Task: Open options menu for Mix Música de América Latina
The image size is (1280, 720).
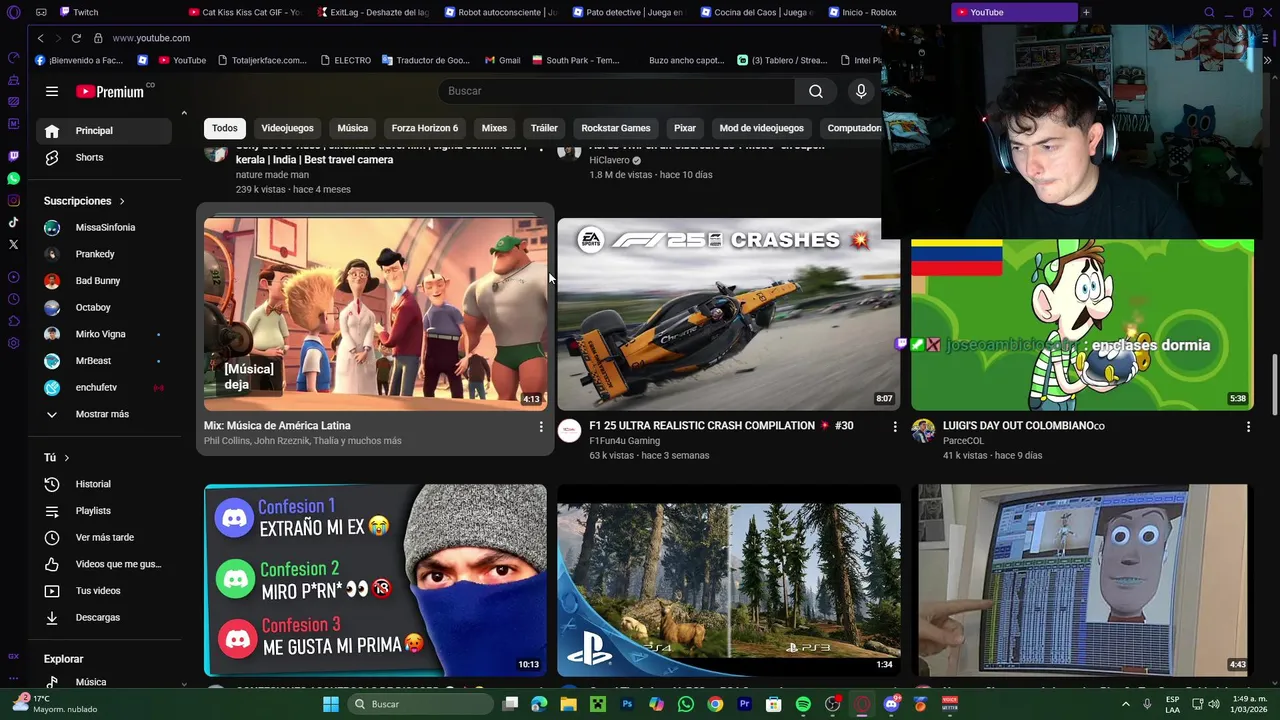Action: click(x=541, y=427)
